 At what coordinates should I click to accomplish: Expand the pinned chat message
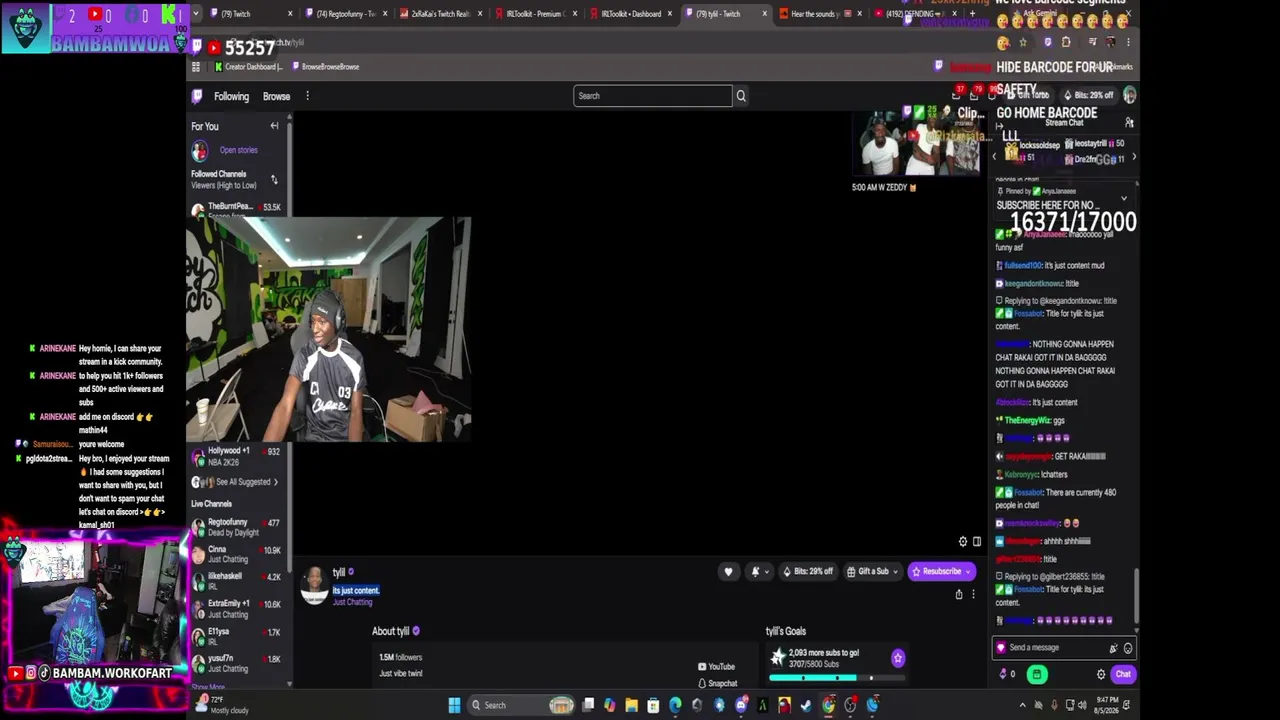click(1123, 198)
